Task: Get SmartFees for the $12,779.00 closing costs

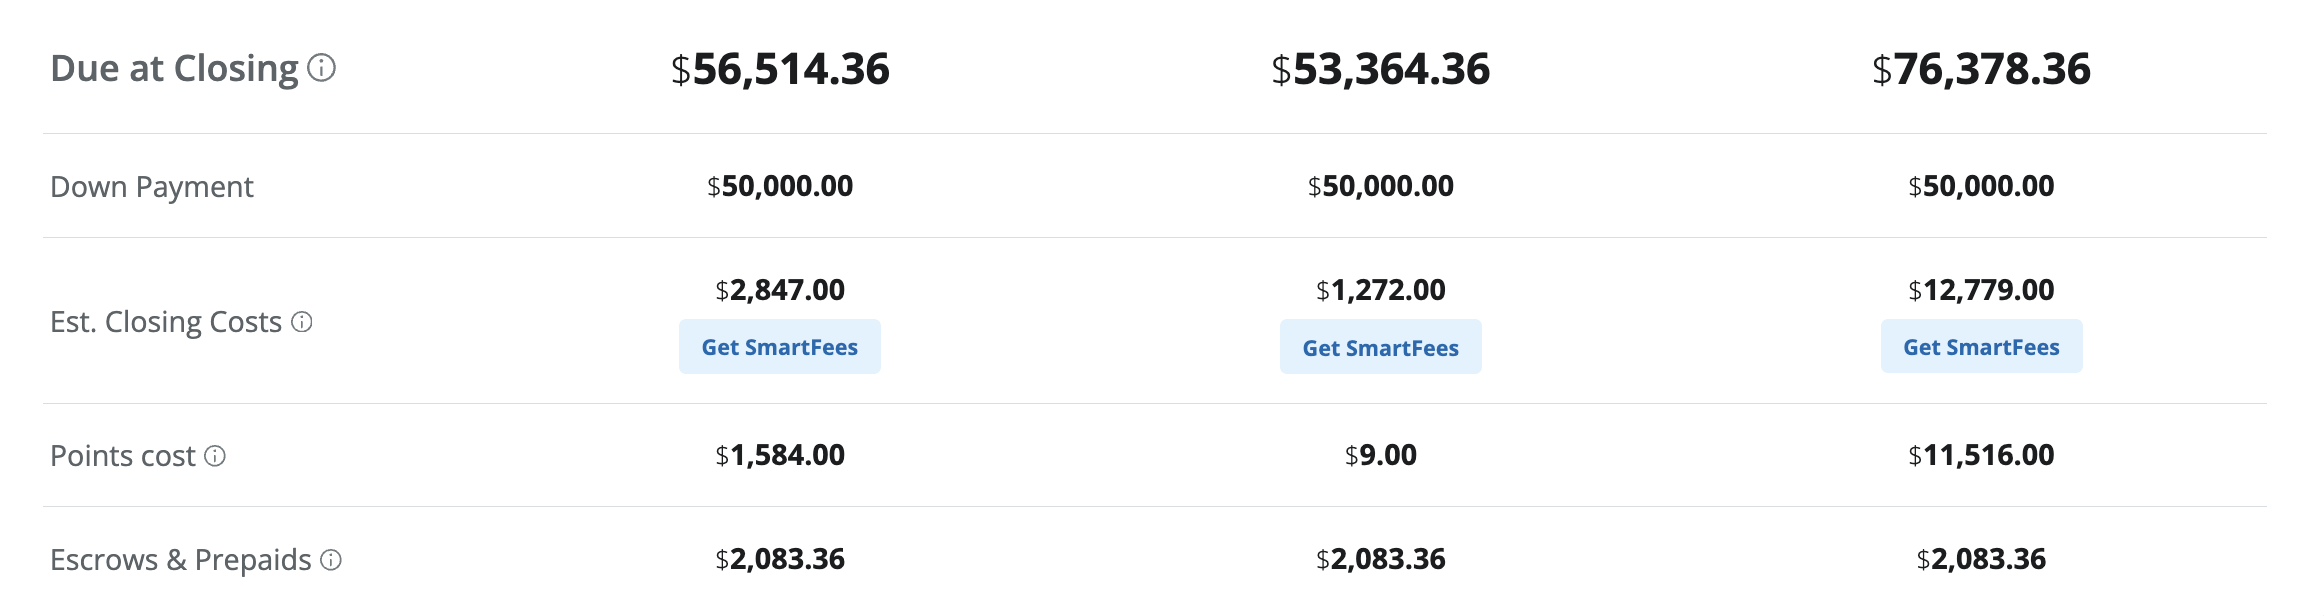Action: click(x=1981, y=347)
